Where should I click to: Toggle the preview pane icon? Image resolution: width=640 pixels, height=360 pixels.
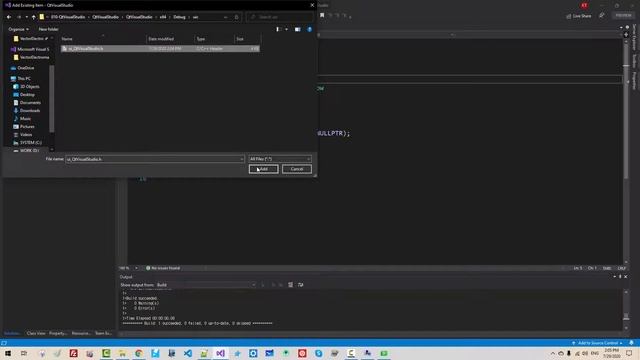[298, 29]
